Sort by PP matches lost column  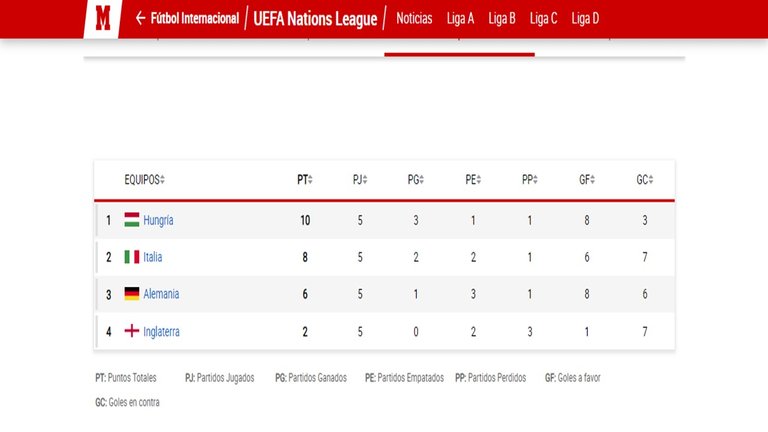(x=529, y=180)
